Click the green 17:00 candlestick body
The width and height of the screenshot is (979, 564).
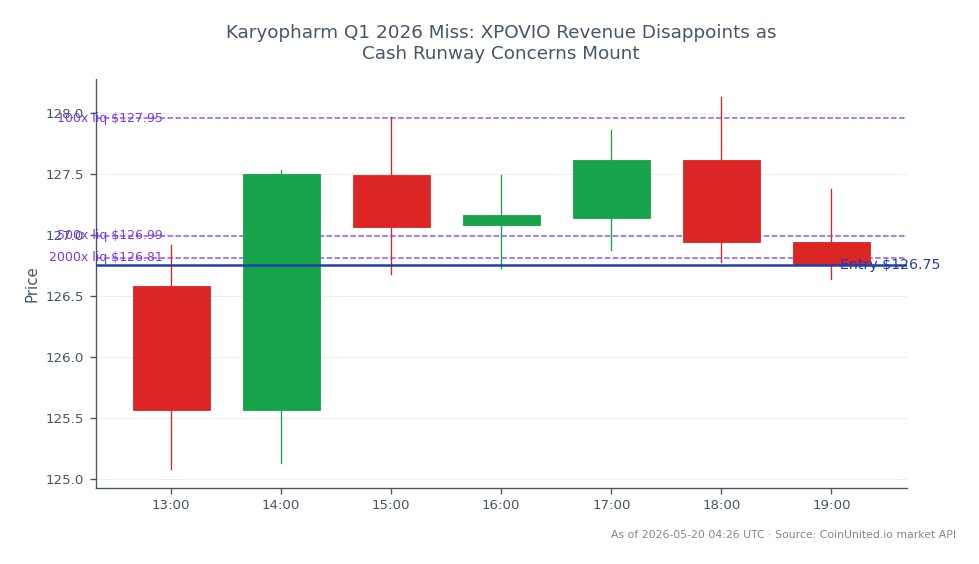point(611,189)
